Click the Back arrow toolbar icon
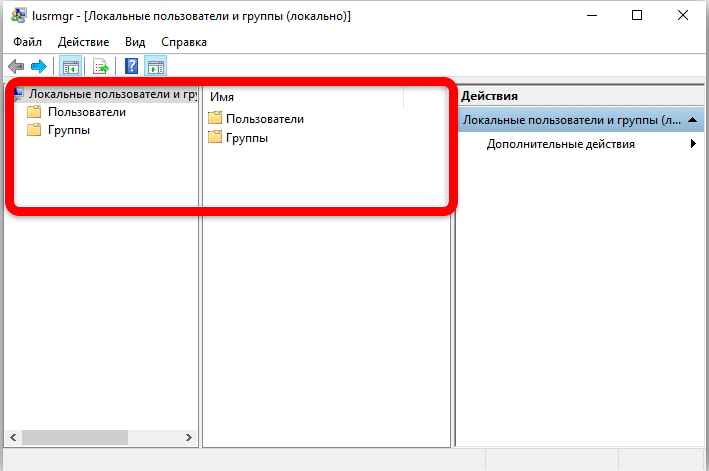Image resolution: width=709 pixels, height=471 pixels. click(x=16, y=66)
